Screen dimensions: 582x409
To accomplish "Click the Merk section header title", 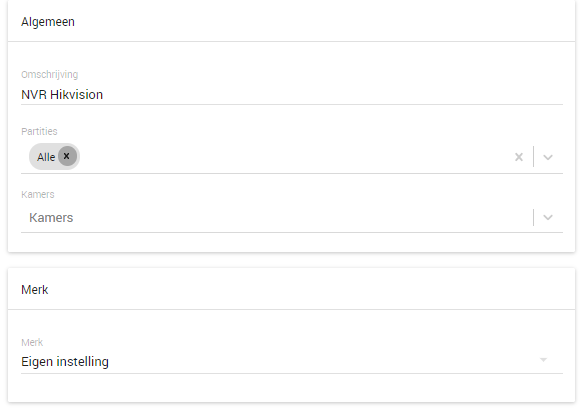I will click(35, 289).
